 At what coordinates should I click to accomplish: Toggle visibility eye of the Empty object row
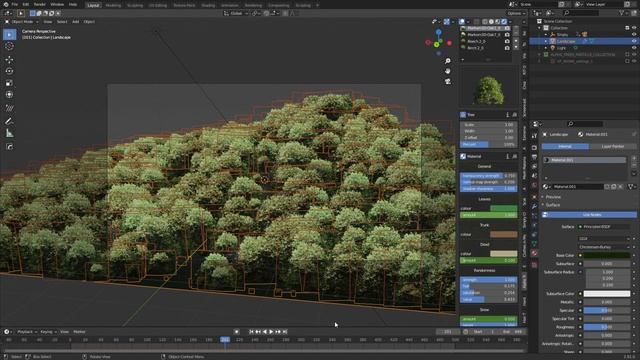click(634, 34)
